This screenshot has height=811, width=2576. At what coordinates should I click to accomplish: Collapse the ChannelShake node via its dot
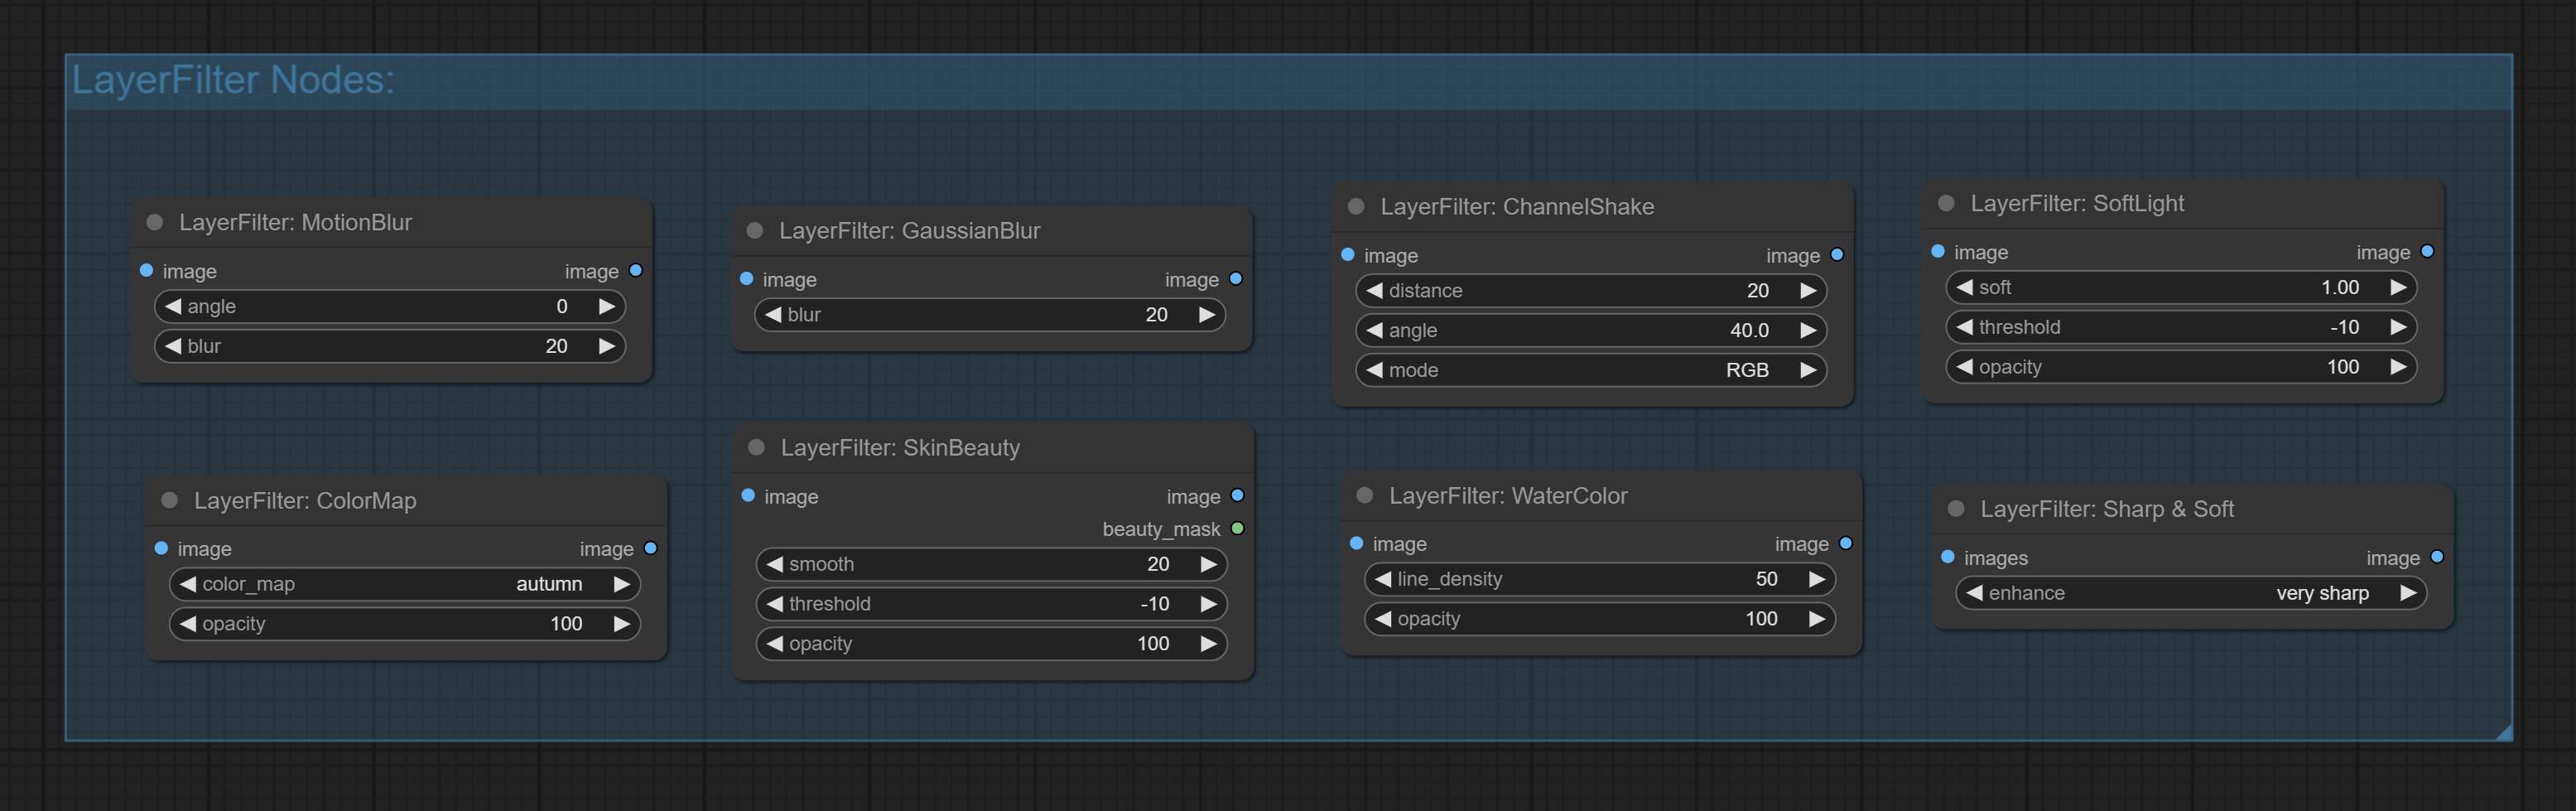pyautogui.click(x=1356, y=206)
